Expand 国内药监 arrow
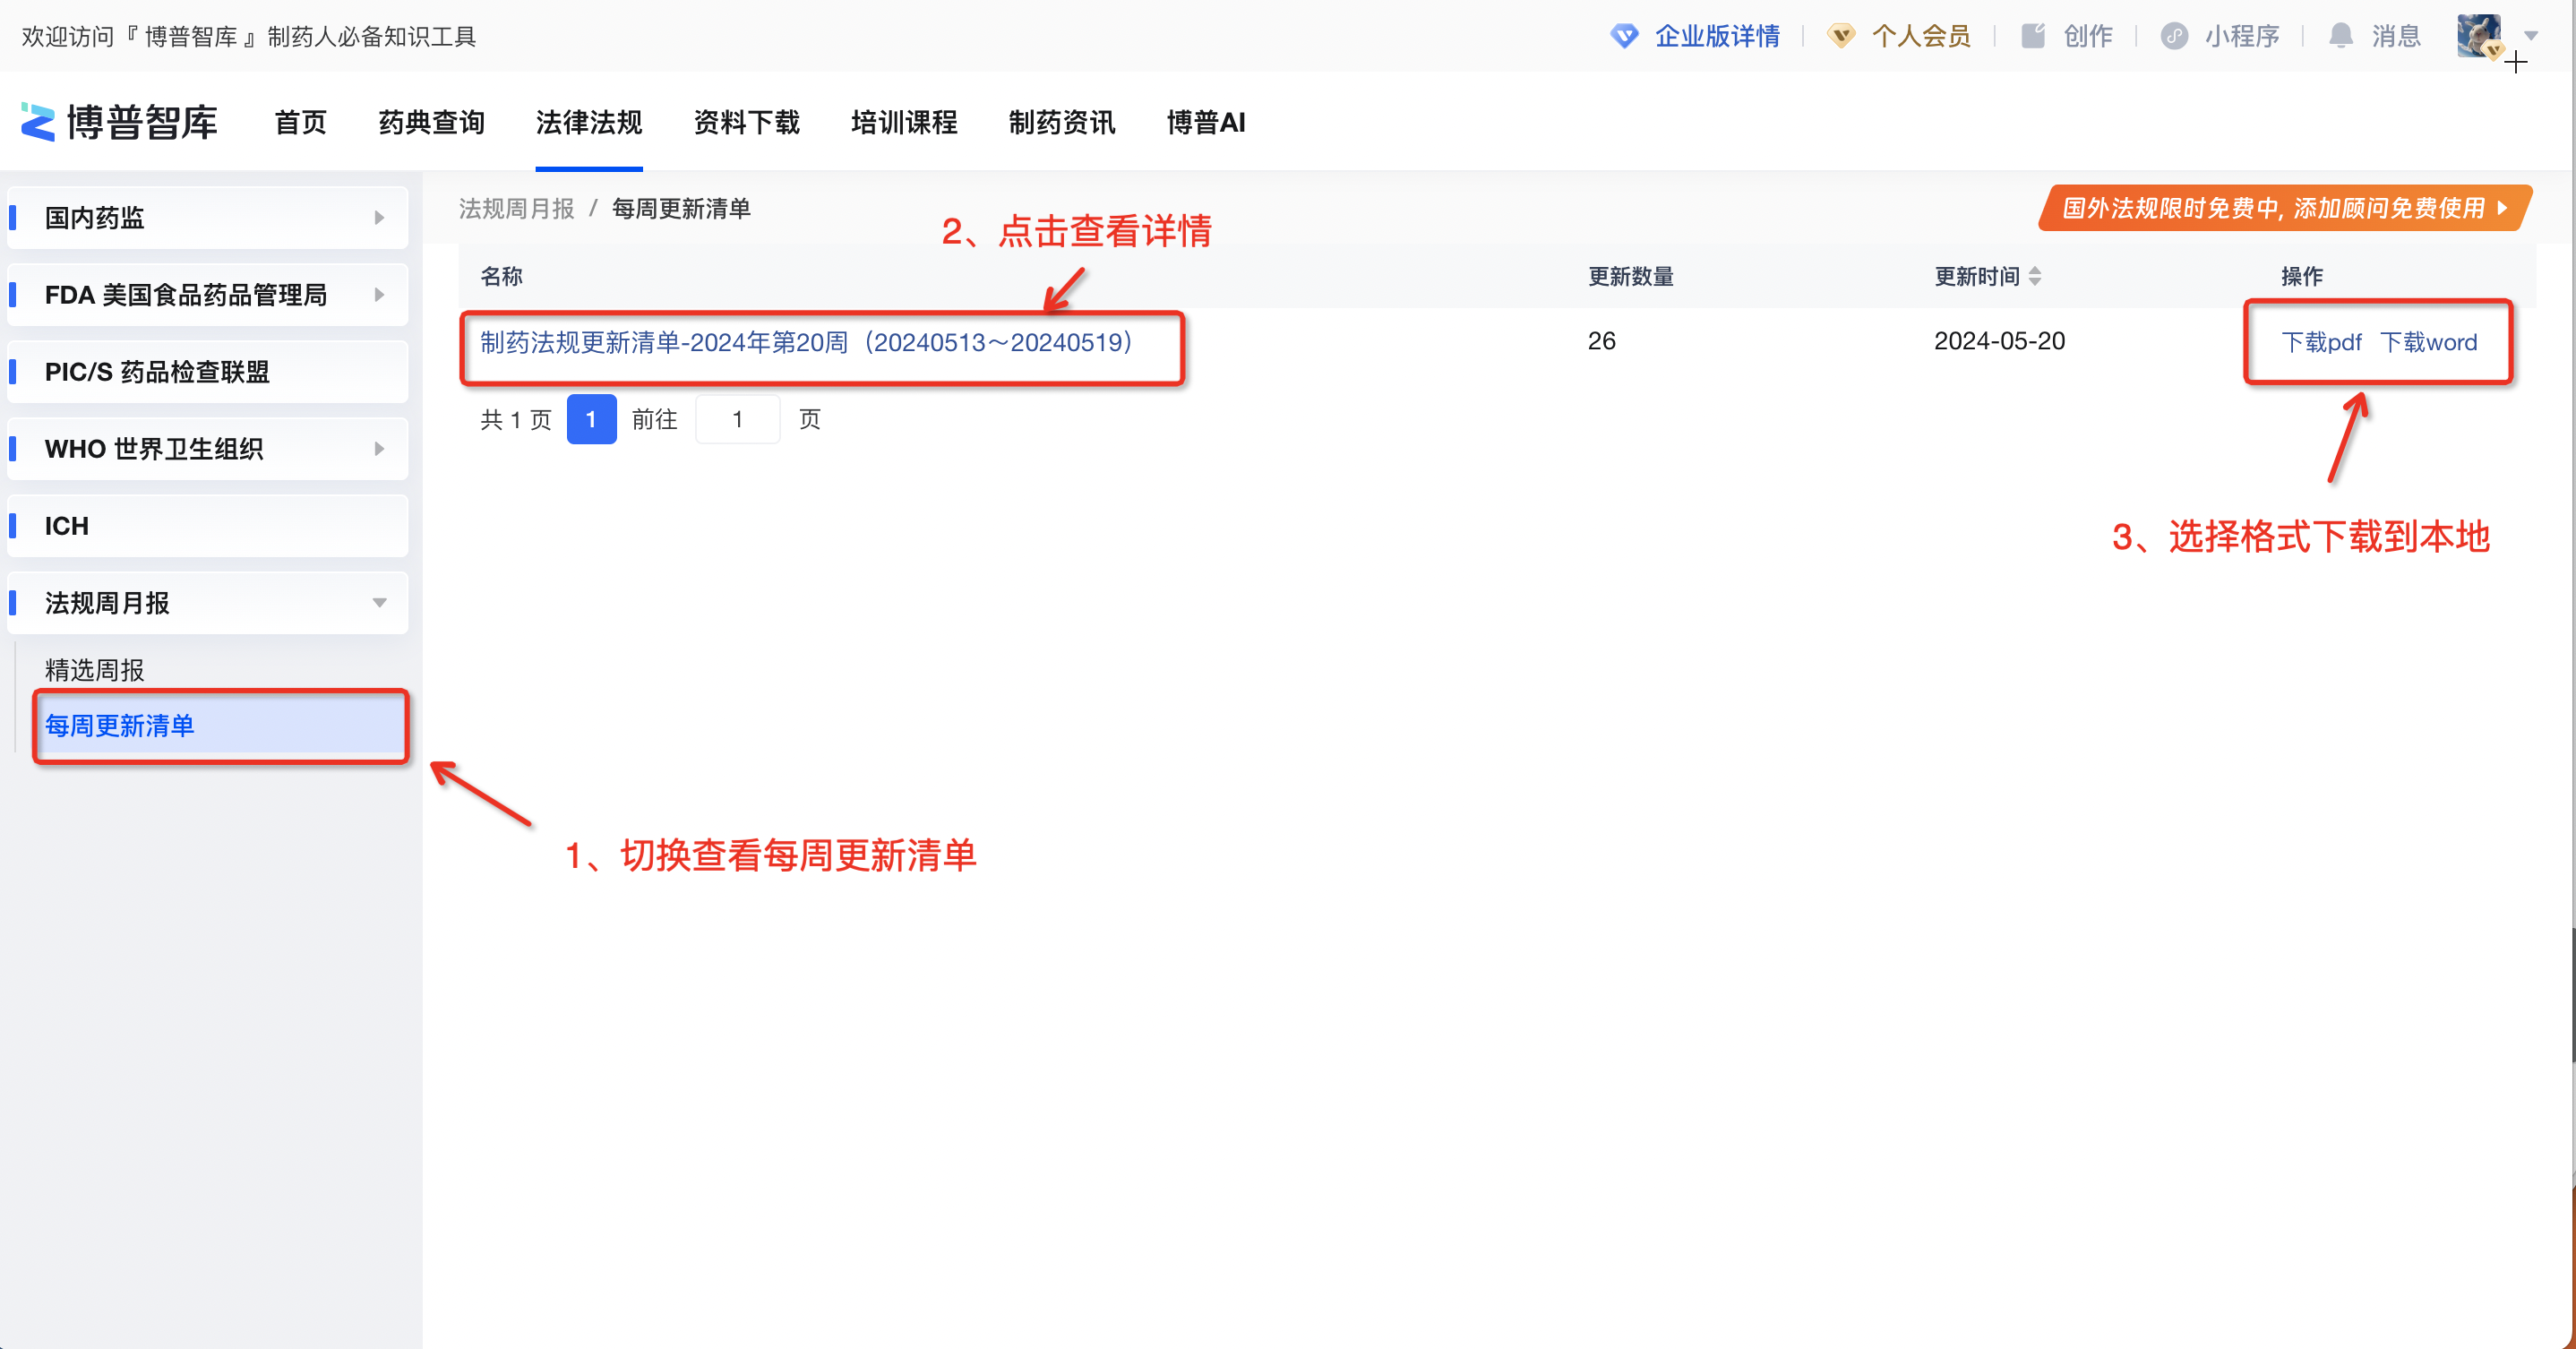Image resolution: width=2576 pixels, height=1349 pixels. [x=379, y=217]
